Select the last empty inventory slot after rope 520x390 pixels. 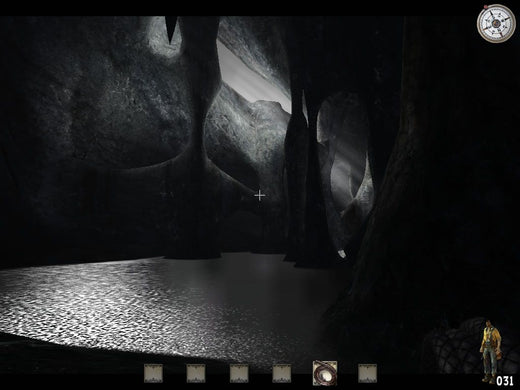pos(368,373)
